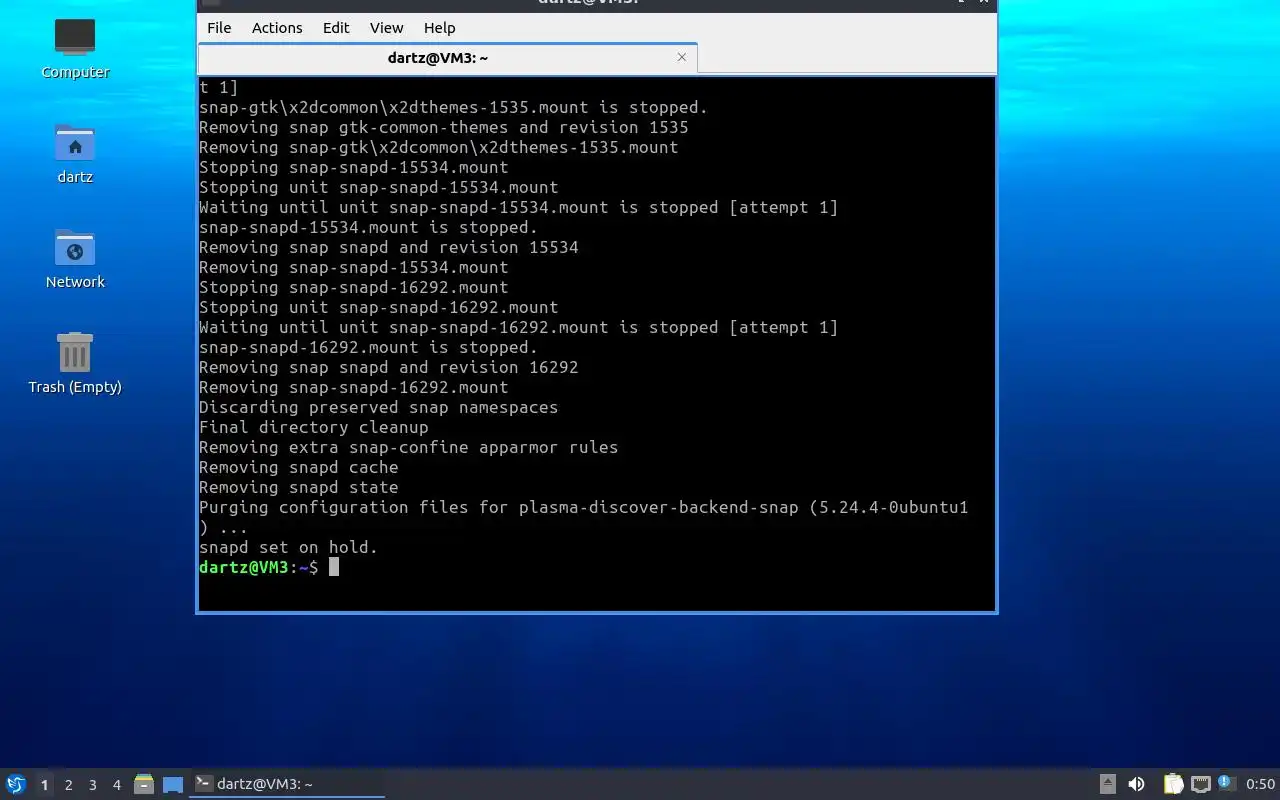Click the dartz home folder icon

[75, 154]
